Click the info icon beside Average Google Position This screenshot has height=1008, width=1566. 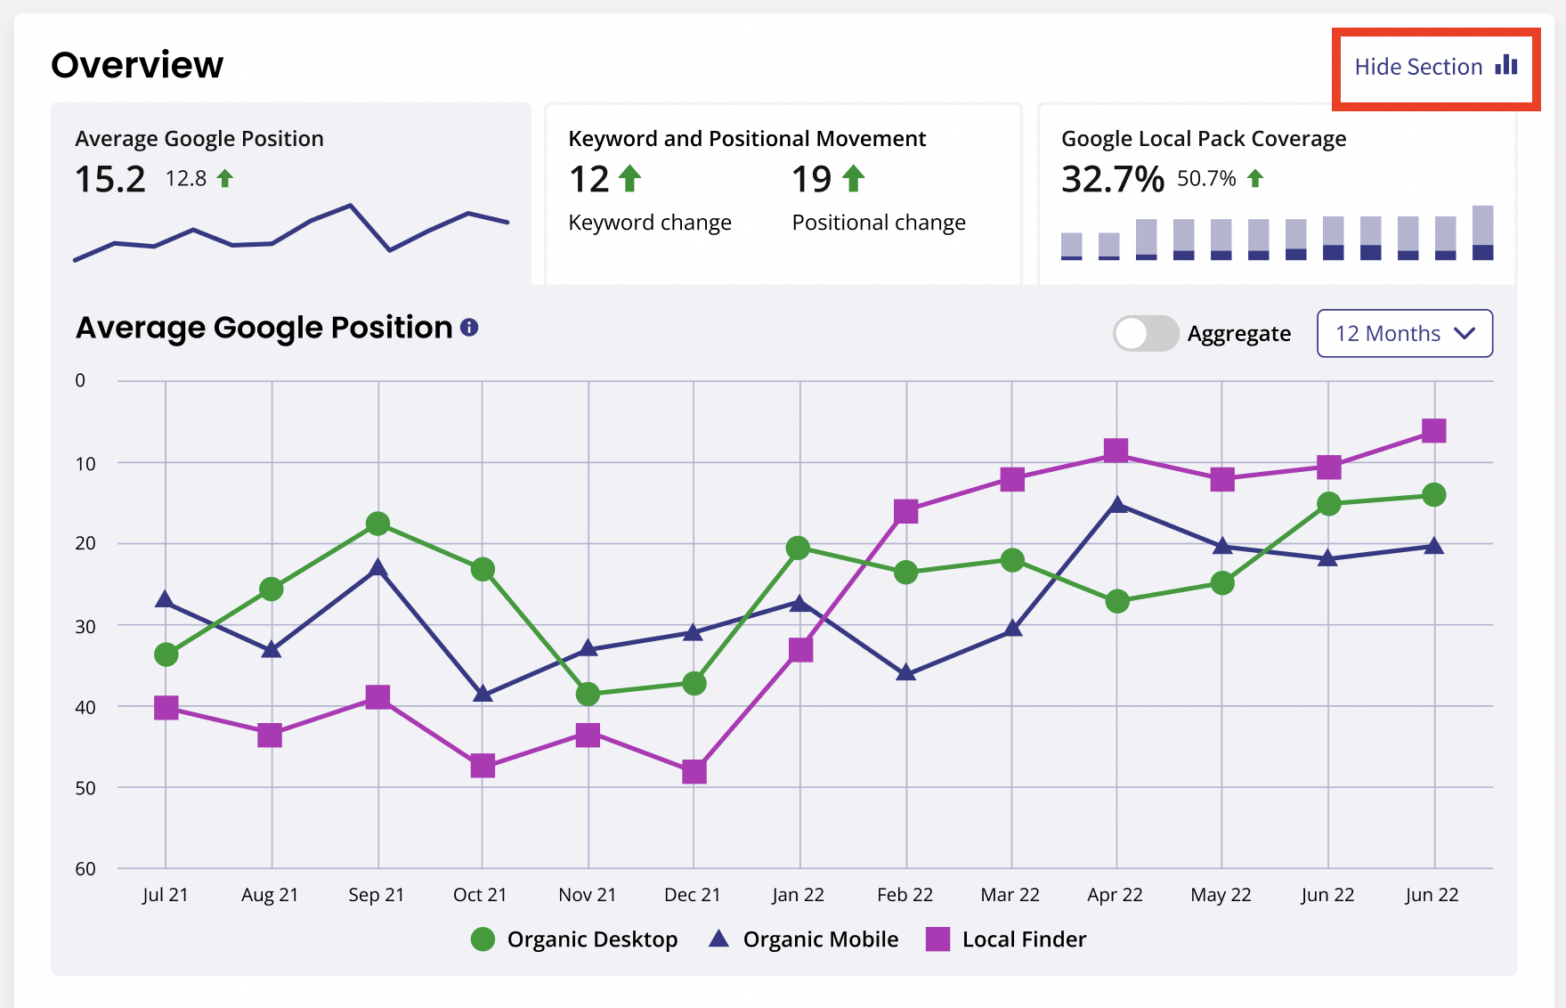pyautogui.click(x=469, y=327)
